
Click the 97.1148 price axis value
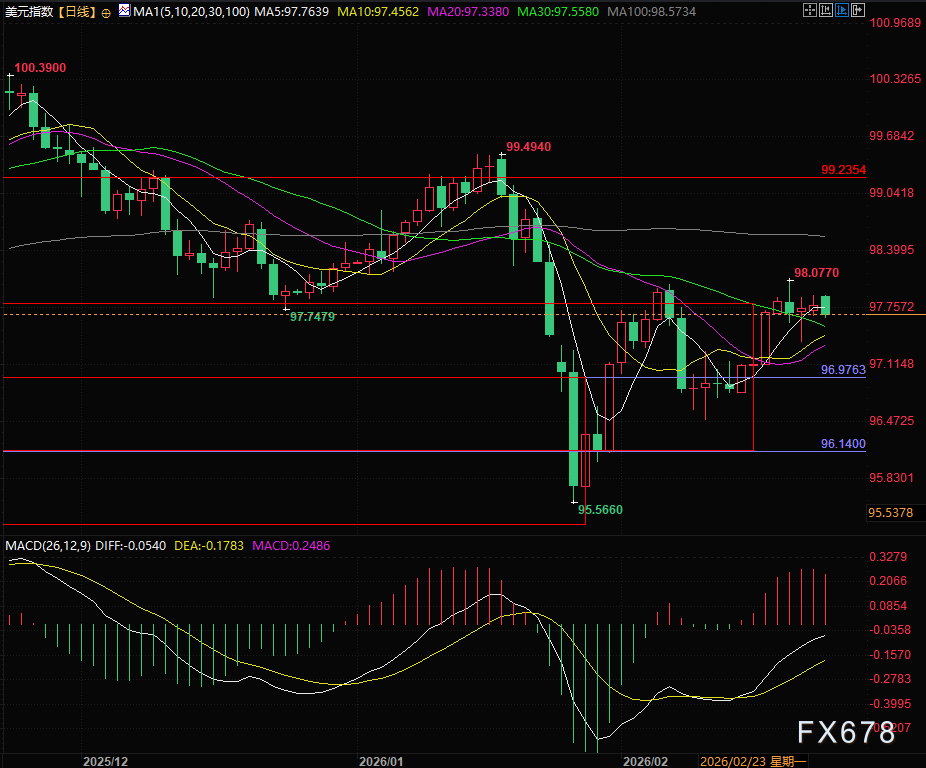point(892,363)
